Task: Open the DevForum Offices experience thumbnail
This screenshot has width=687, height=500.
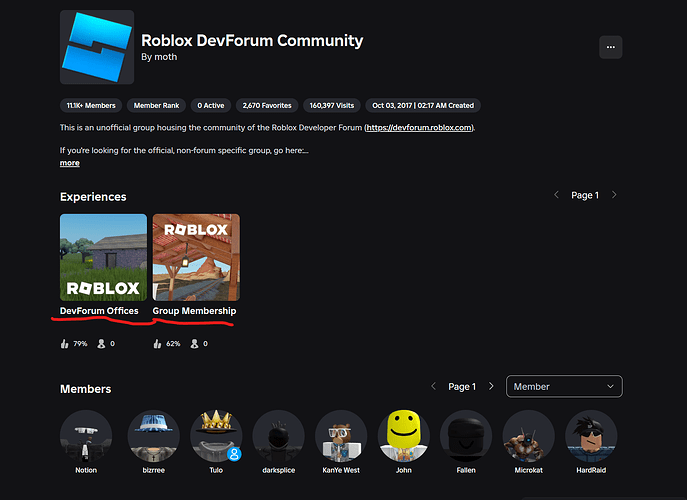Action: 103,257
